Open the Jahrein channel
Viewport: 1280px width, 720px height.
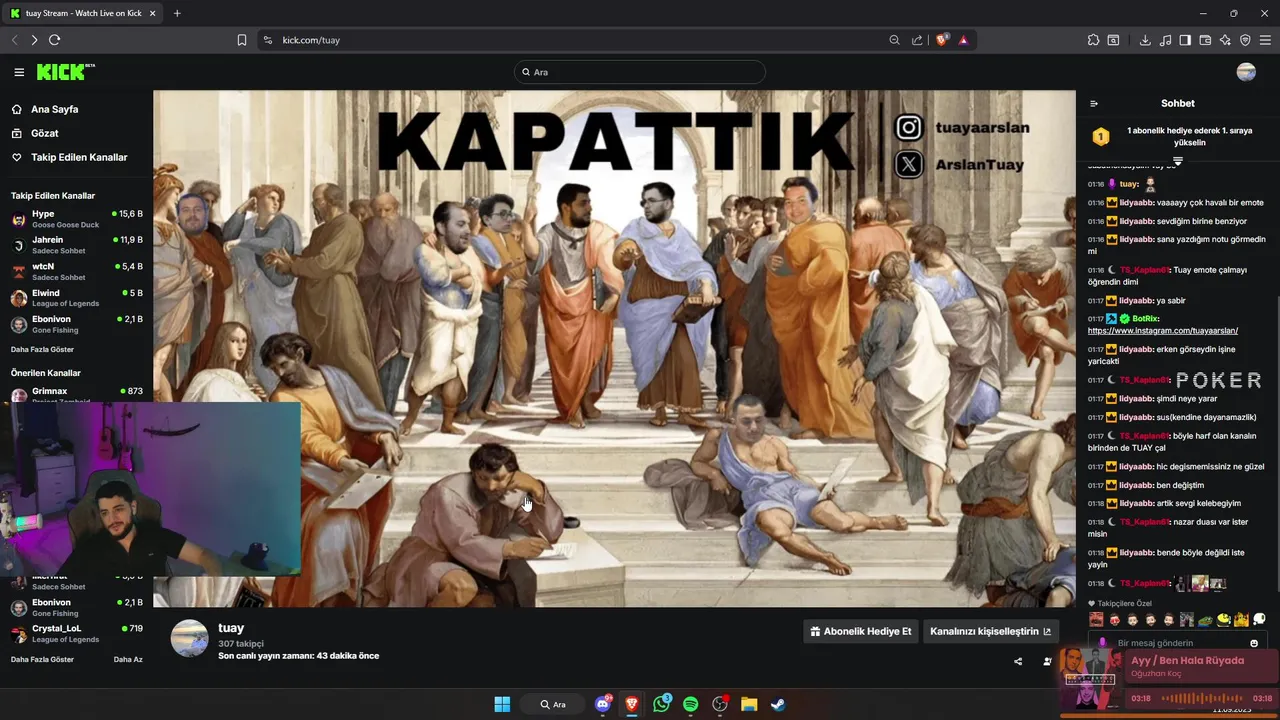pyautogui.click(x=76, y=244)
